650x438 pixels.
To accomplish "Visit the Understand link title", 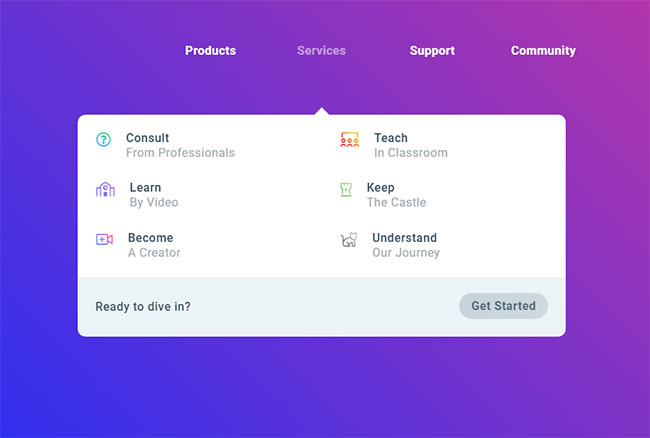I will [x=404, y=238].
